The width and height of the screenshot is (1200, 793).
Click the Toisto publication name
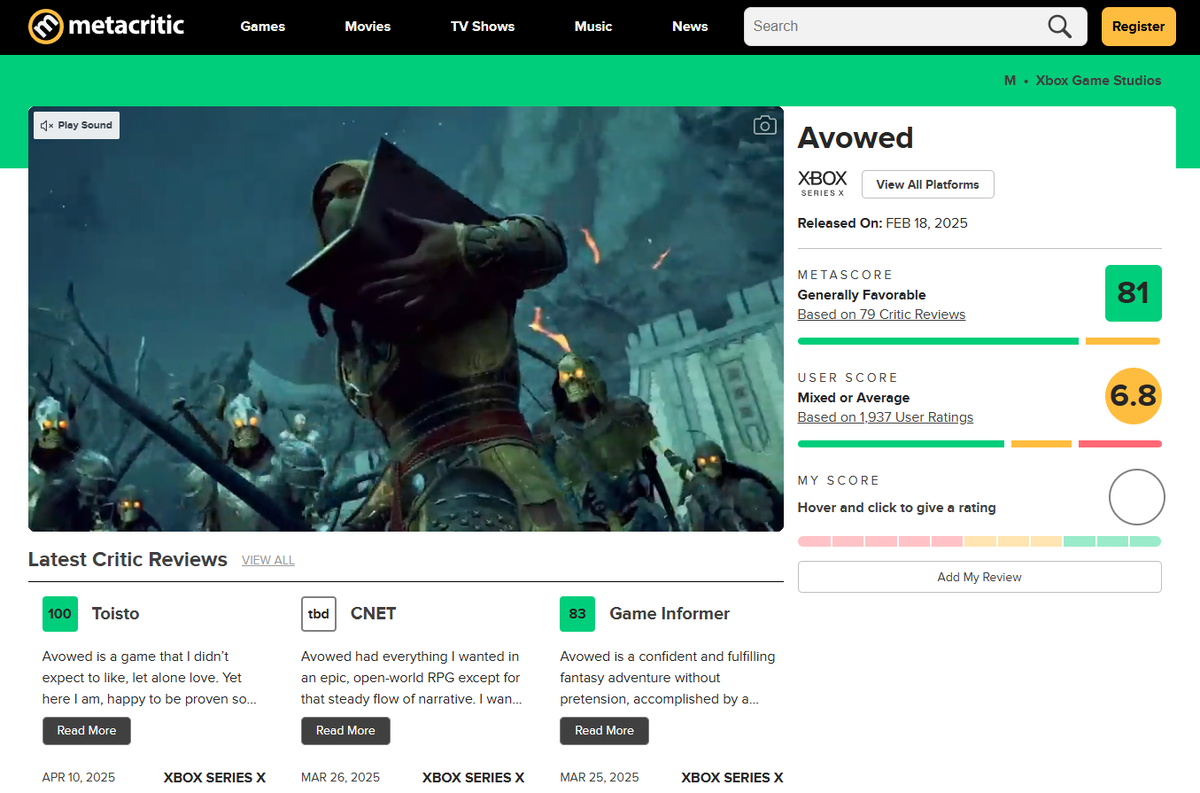[x=116, y=614]
